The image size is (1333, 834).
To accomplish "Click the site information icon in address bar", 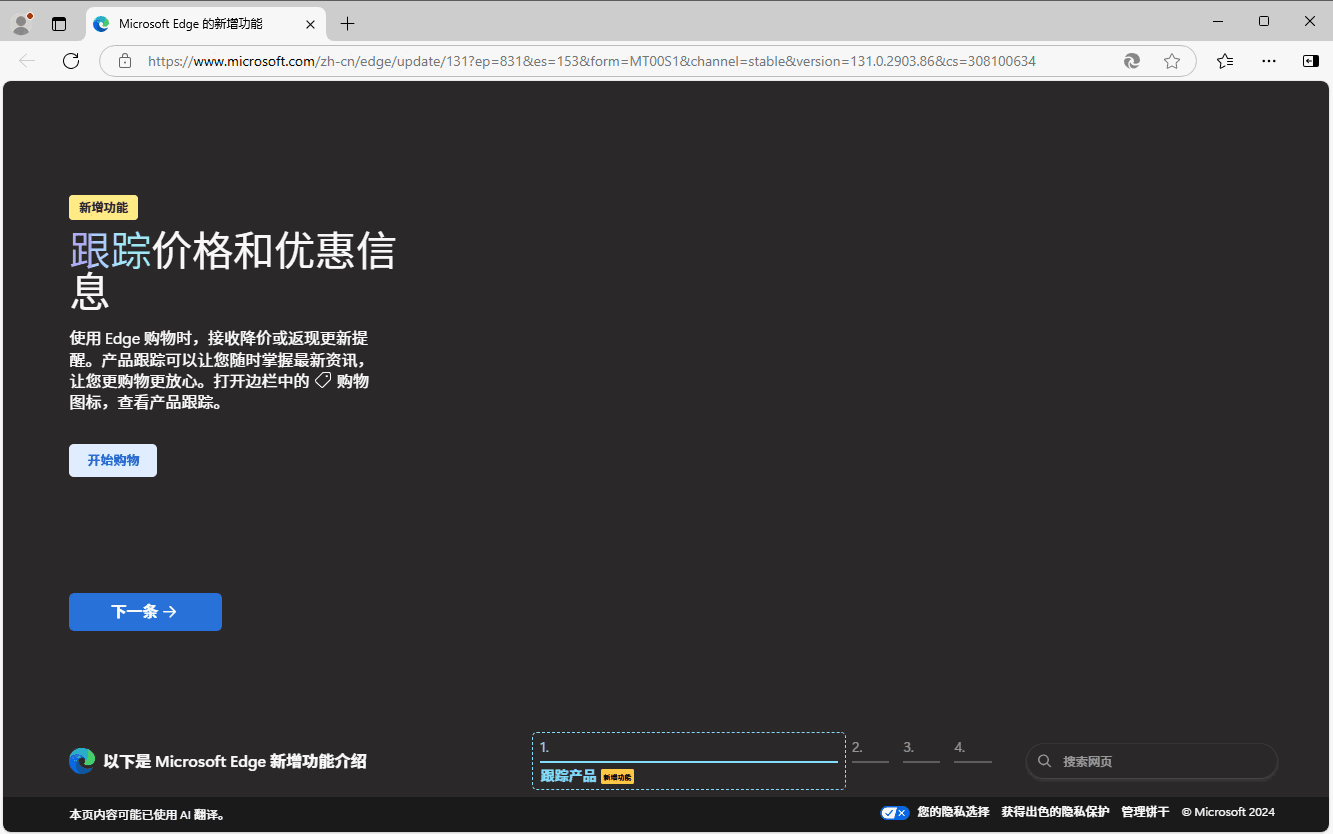I will point(124,61).
